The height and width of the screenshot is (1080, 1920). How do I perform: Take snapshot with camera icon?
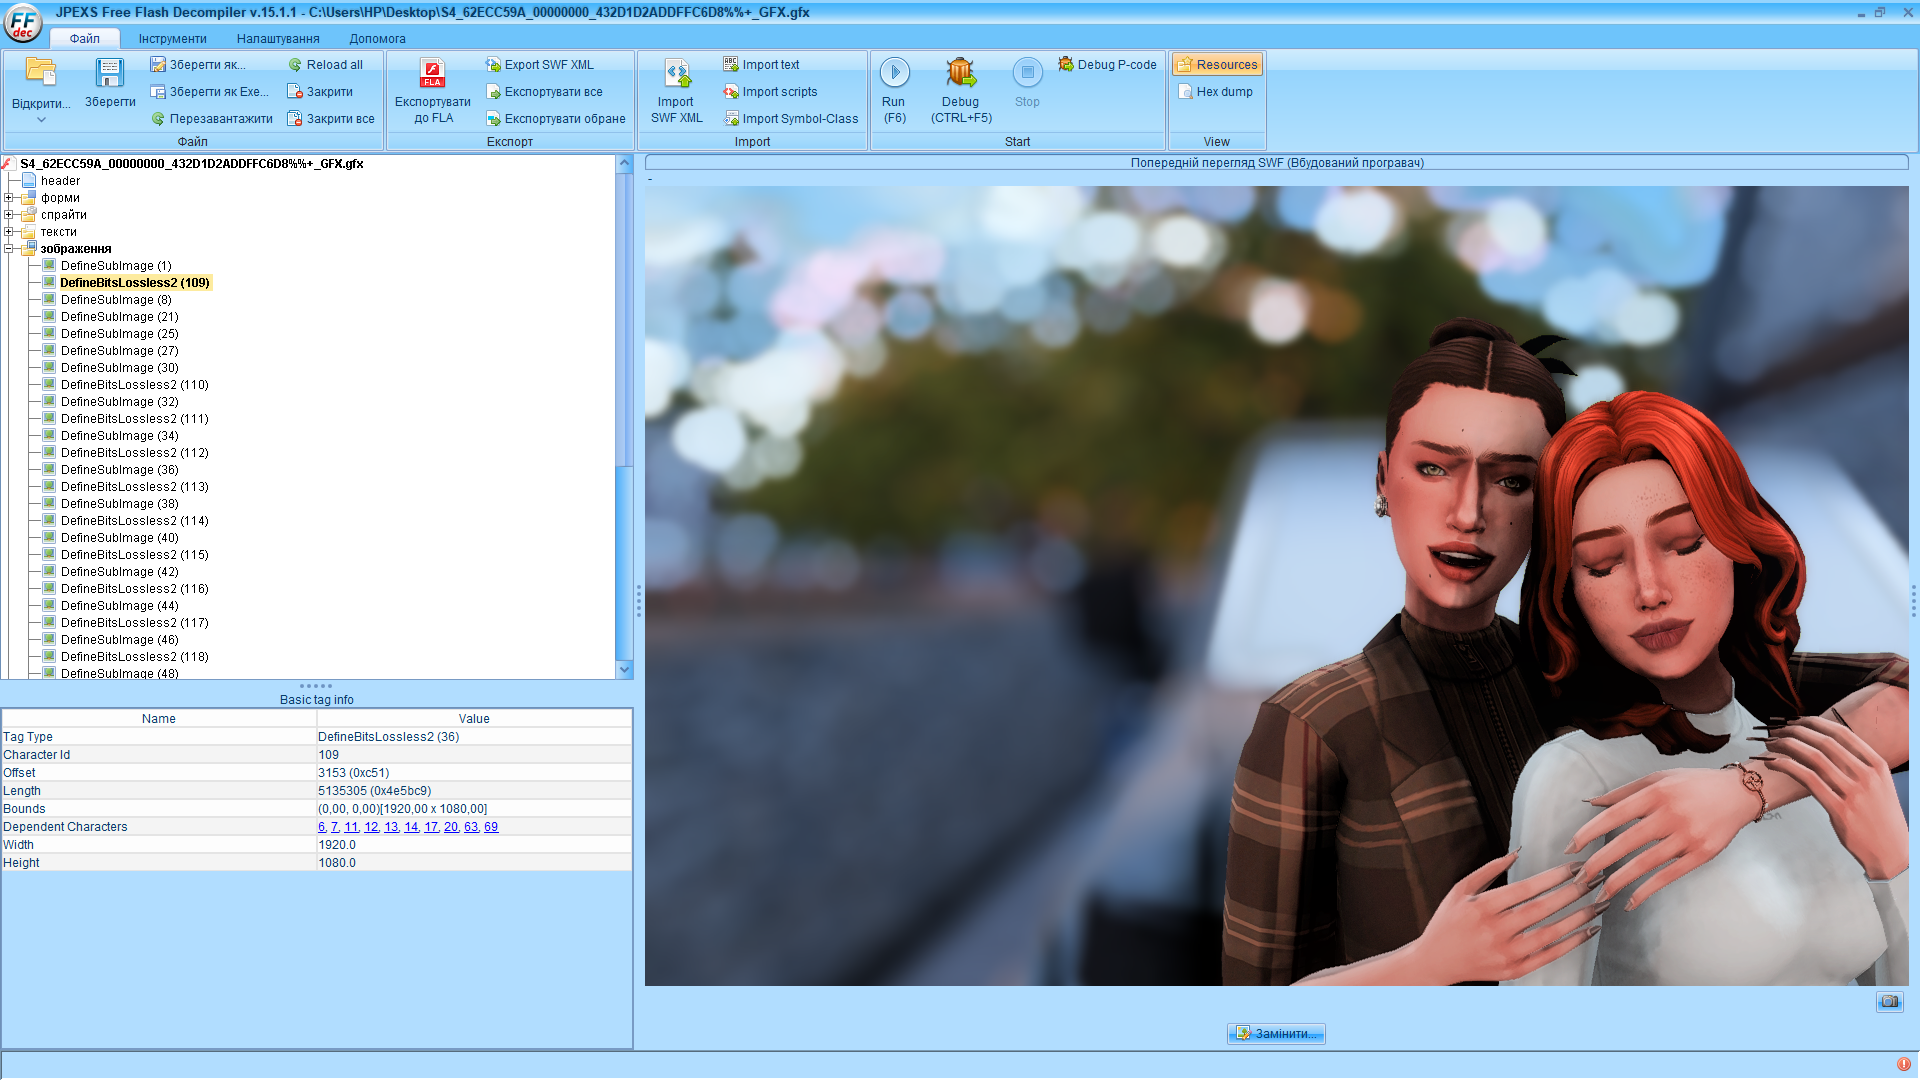coord(1889,1001)
